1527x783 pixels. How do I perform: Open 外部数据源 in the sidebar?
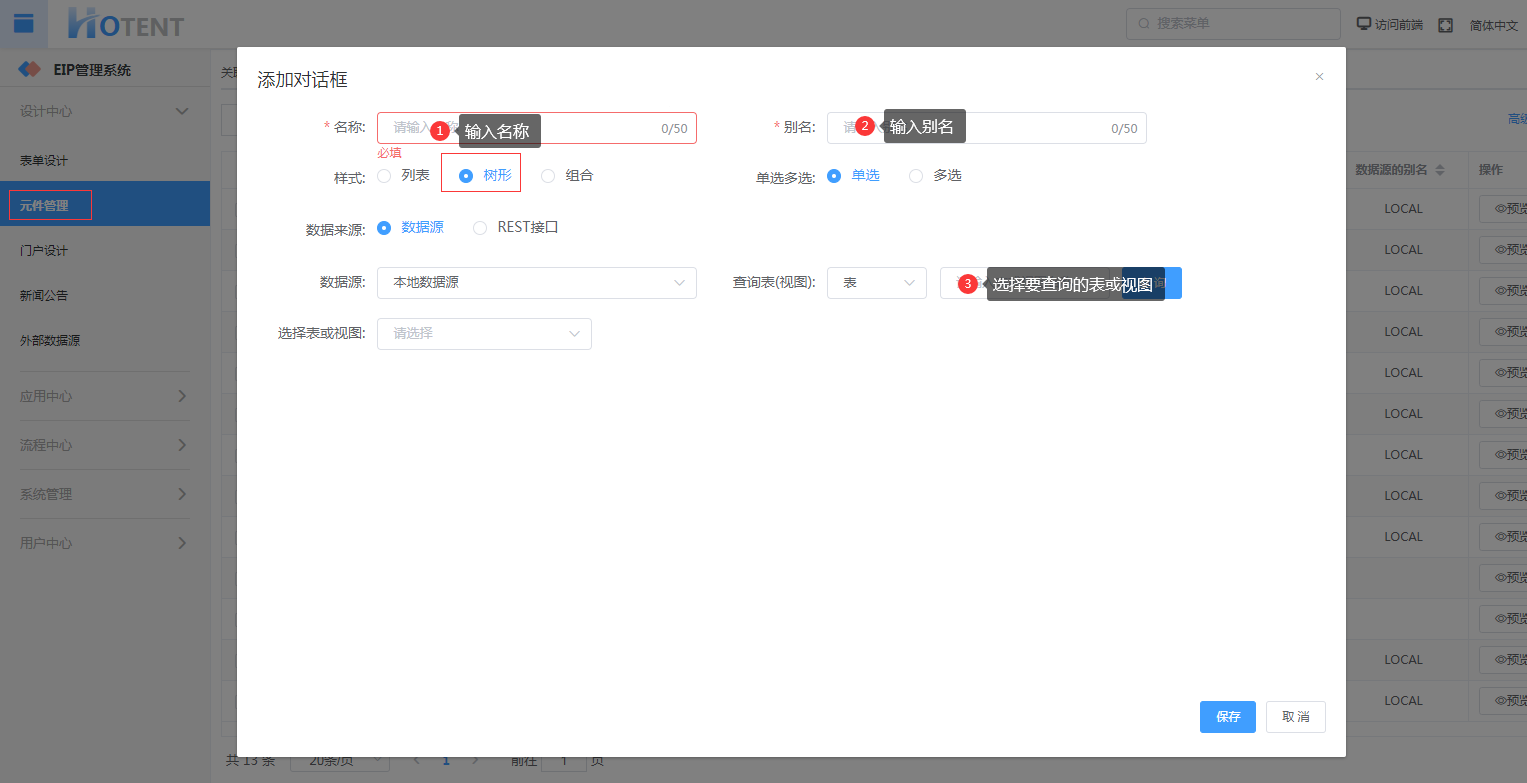coord(50,341)
